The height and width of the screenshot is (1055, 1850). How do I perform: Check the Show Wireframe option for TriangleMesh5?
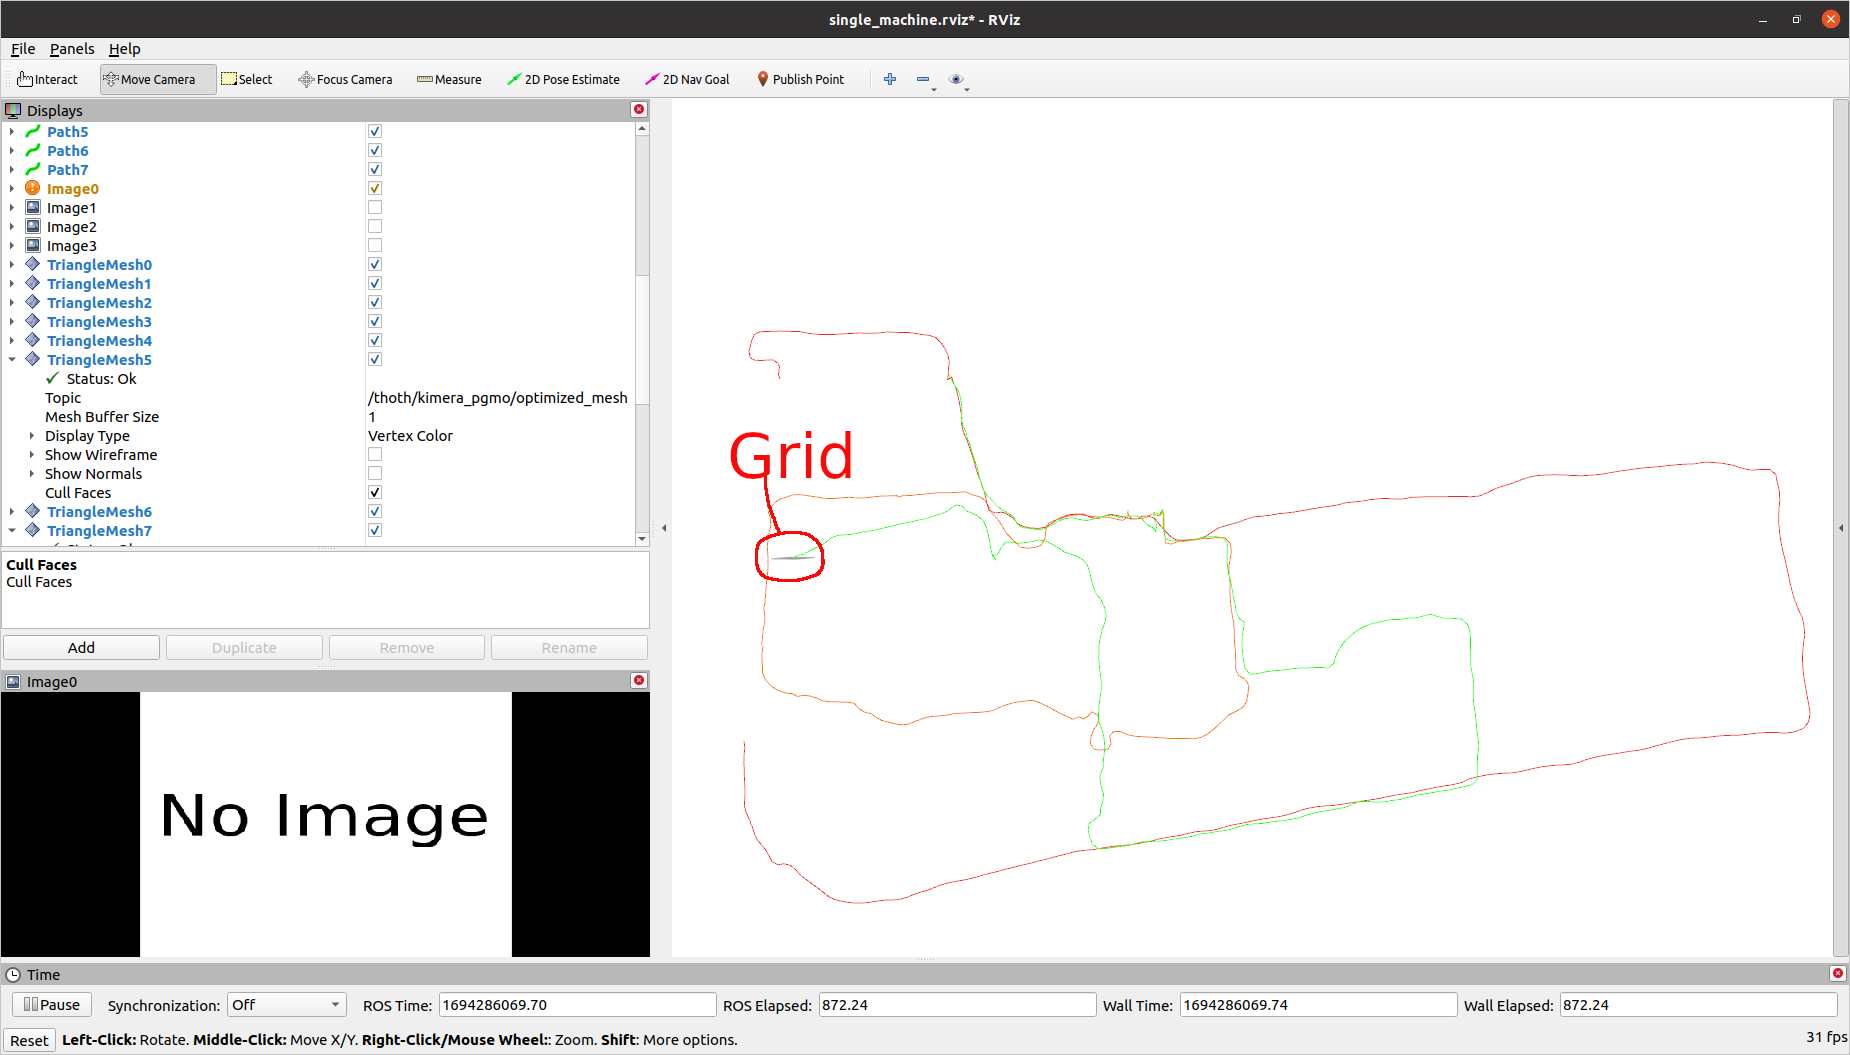coord(374,454)
